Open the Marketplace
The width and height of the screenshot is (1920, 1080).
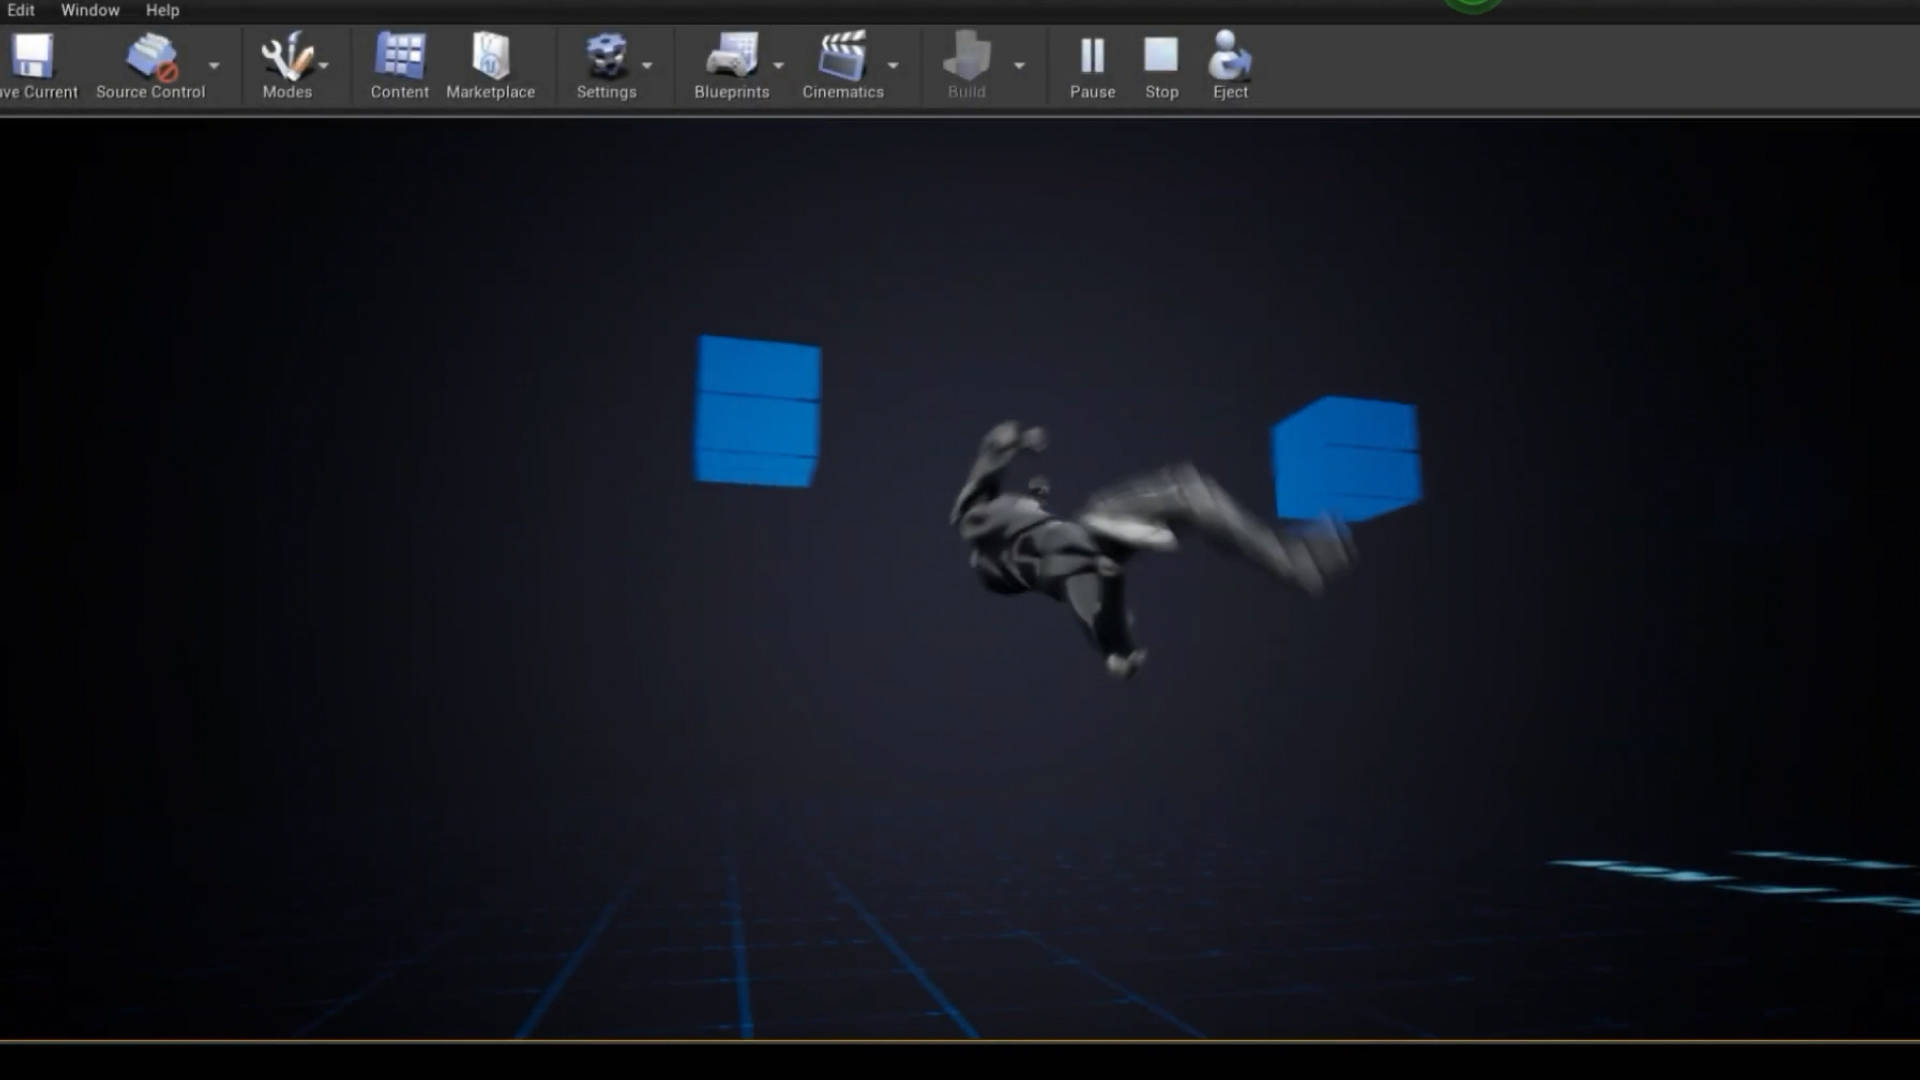(490, 66)
